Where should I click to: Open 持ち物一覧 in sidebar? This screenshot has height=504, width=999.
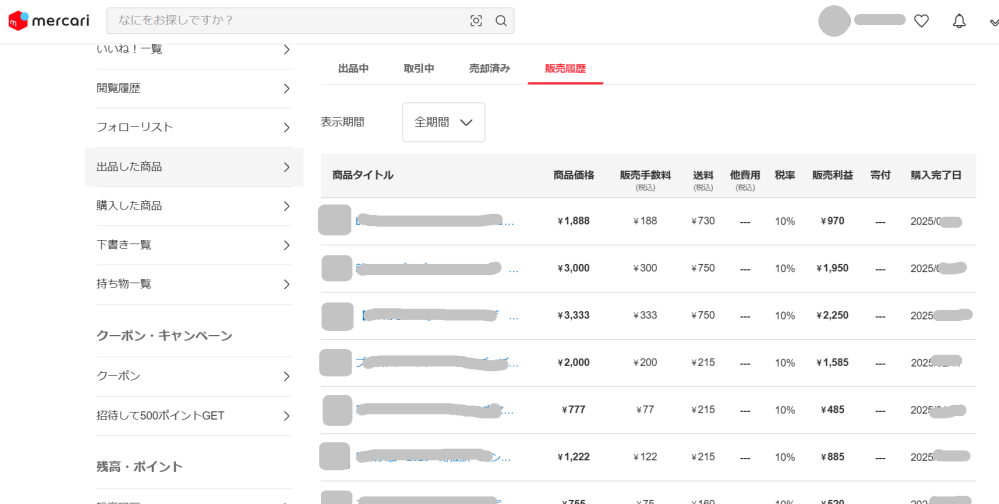pos(194,284)
